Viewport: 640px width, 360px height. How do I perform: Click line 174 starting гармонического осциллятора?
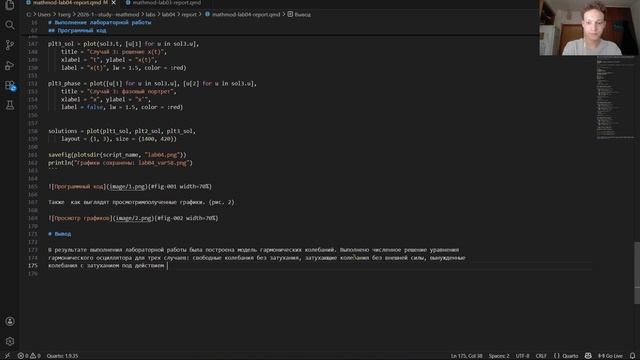(x=257, y=258)
